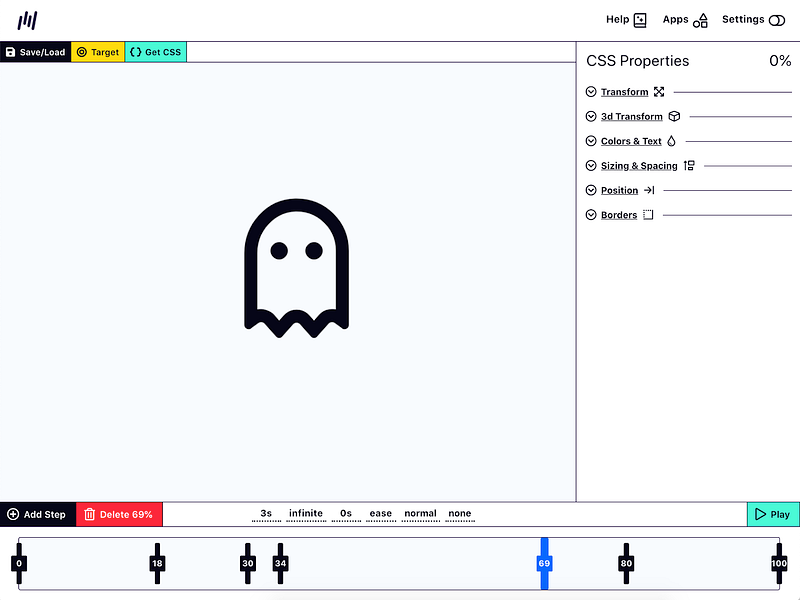Open the ease timing function setting
This screenshot has height=600, width=800.
pos(381,513)
